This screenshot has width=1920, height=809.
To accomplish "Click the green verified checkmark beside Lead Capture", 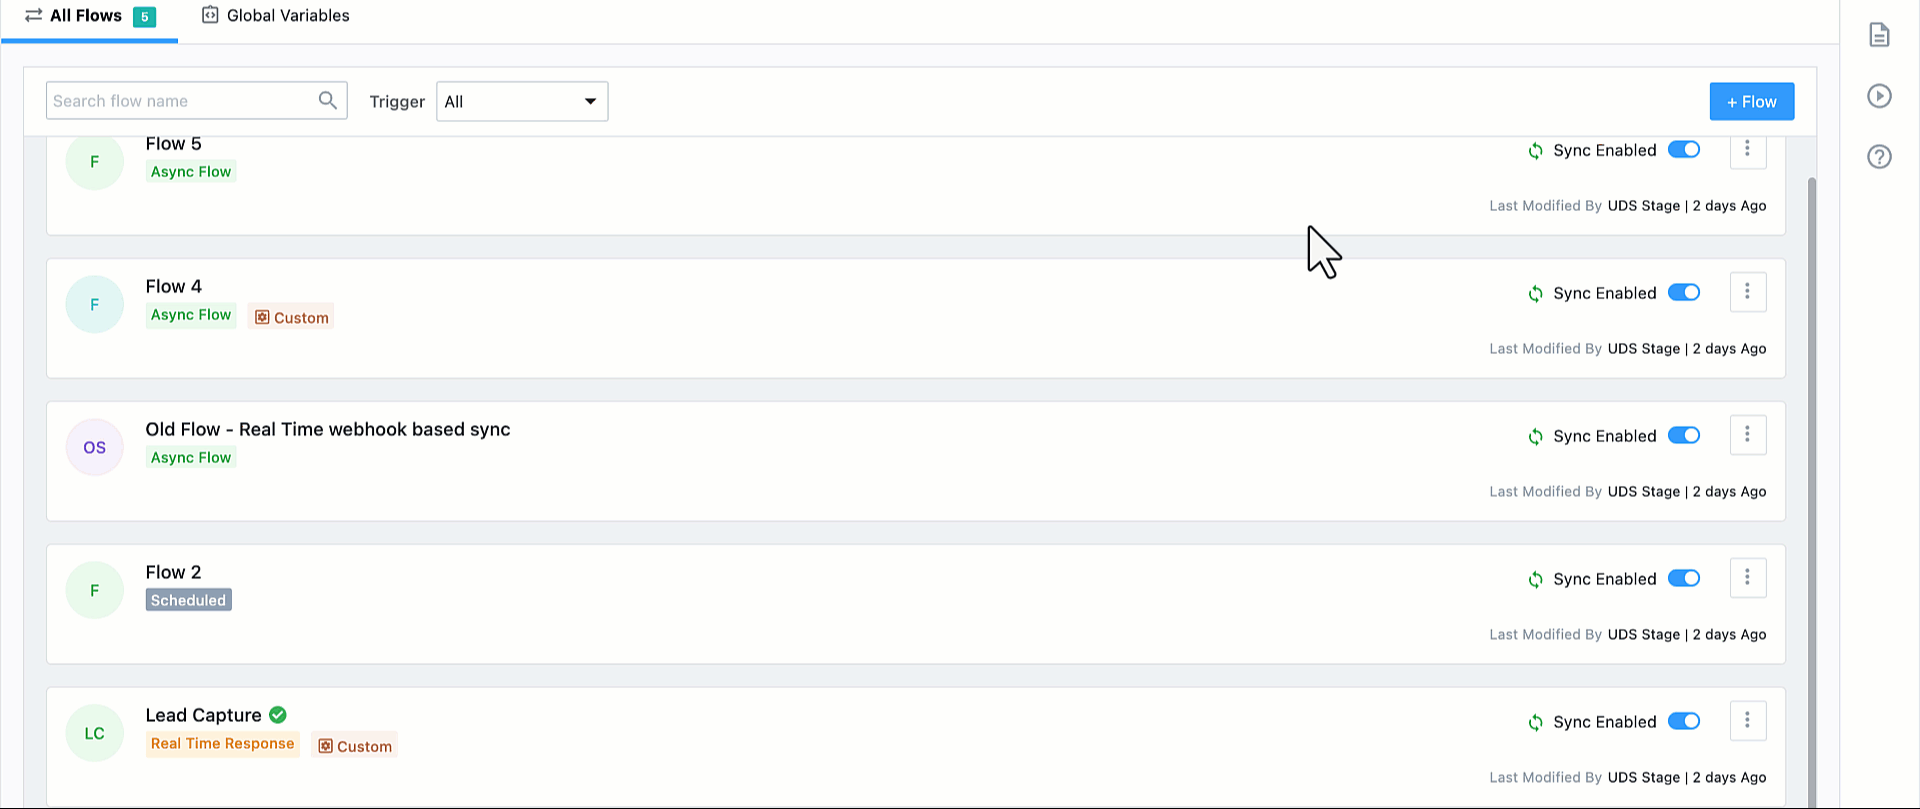I will point(278,715).
